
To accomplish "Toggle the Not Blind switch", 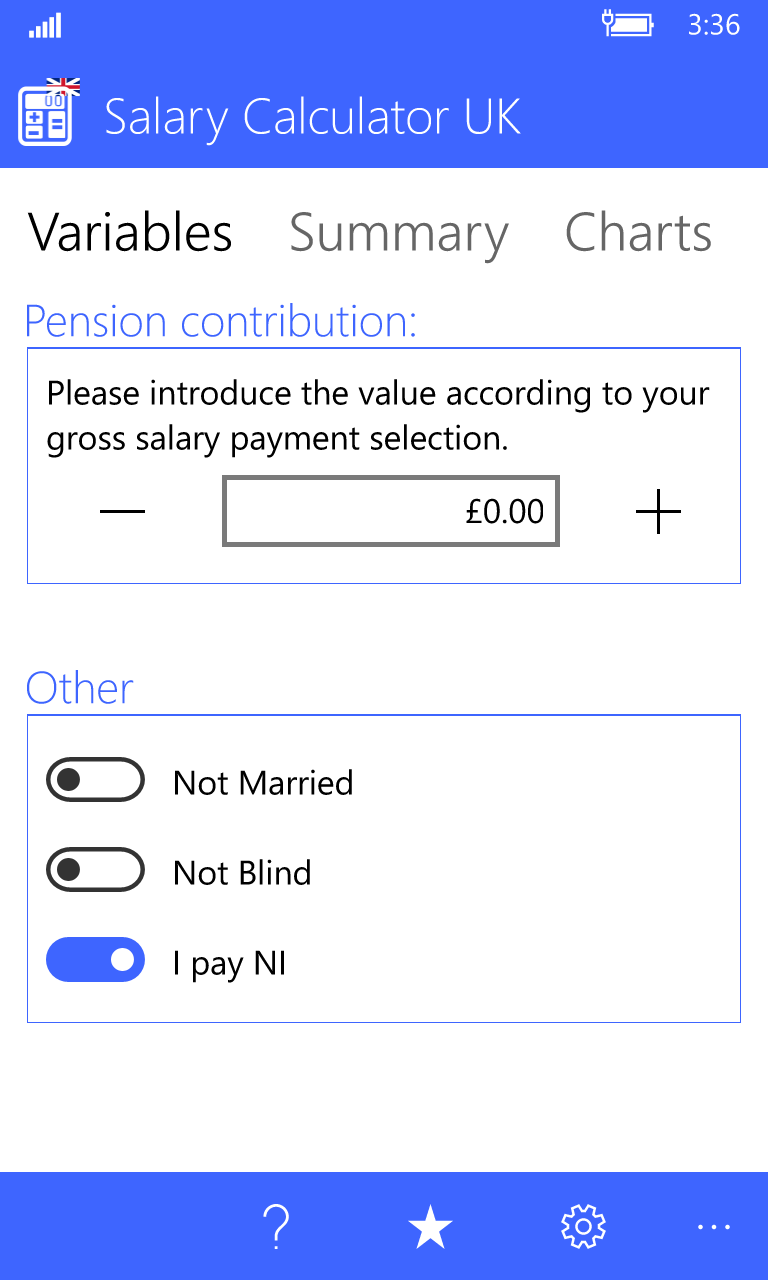I will click(96, 871).
